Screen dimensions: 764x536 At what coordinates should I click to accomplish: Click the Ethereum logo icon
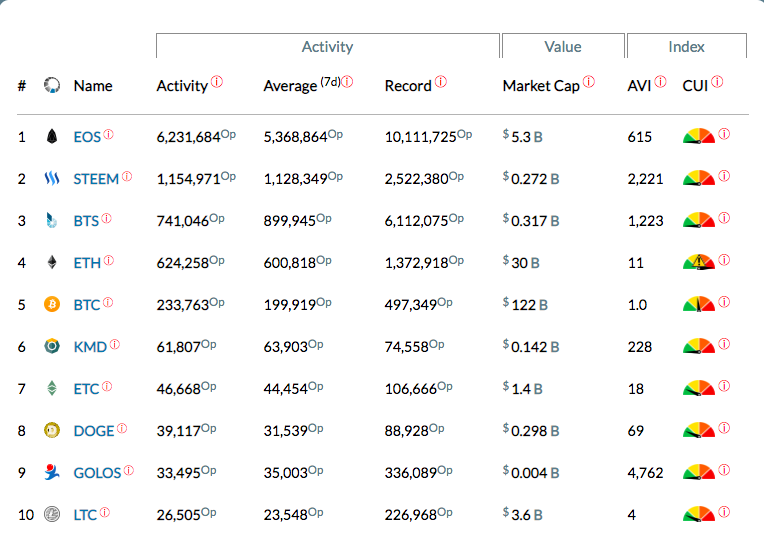[x=52, y=263]
